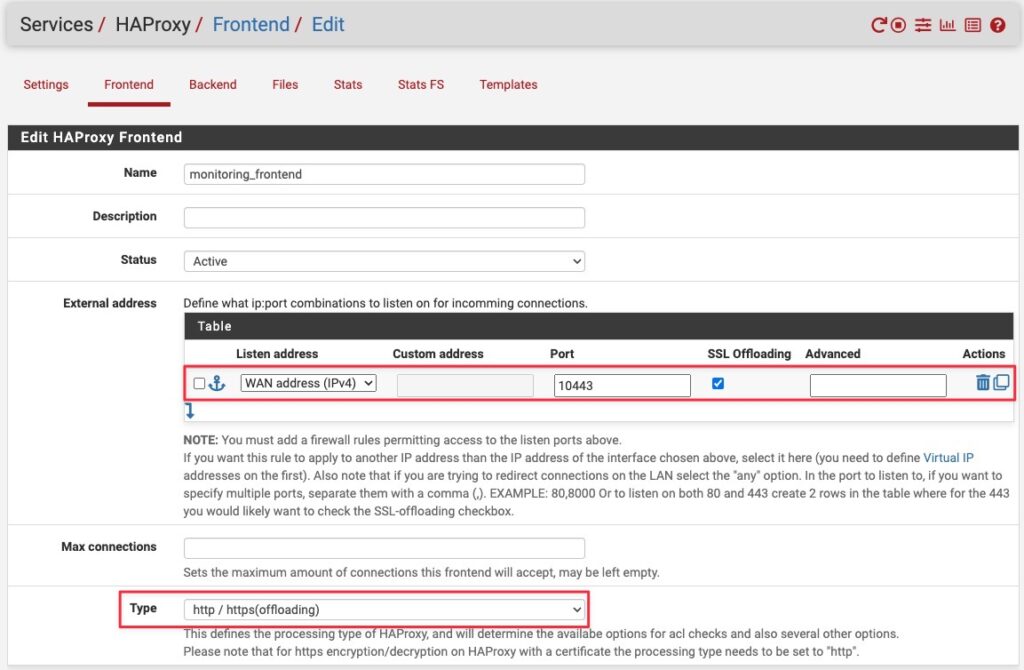The height and width of the screenshot is (670, 1024).
Task: Click the Type label
Action: 143,608
